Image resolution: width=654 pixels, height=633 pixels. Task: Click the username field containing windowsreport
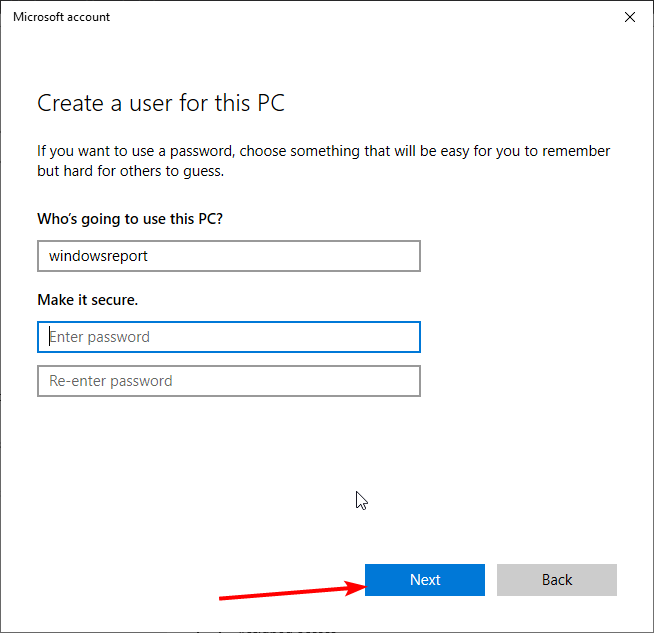228,256
